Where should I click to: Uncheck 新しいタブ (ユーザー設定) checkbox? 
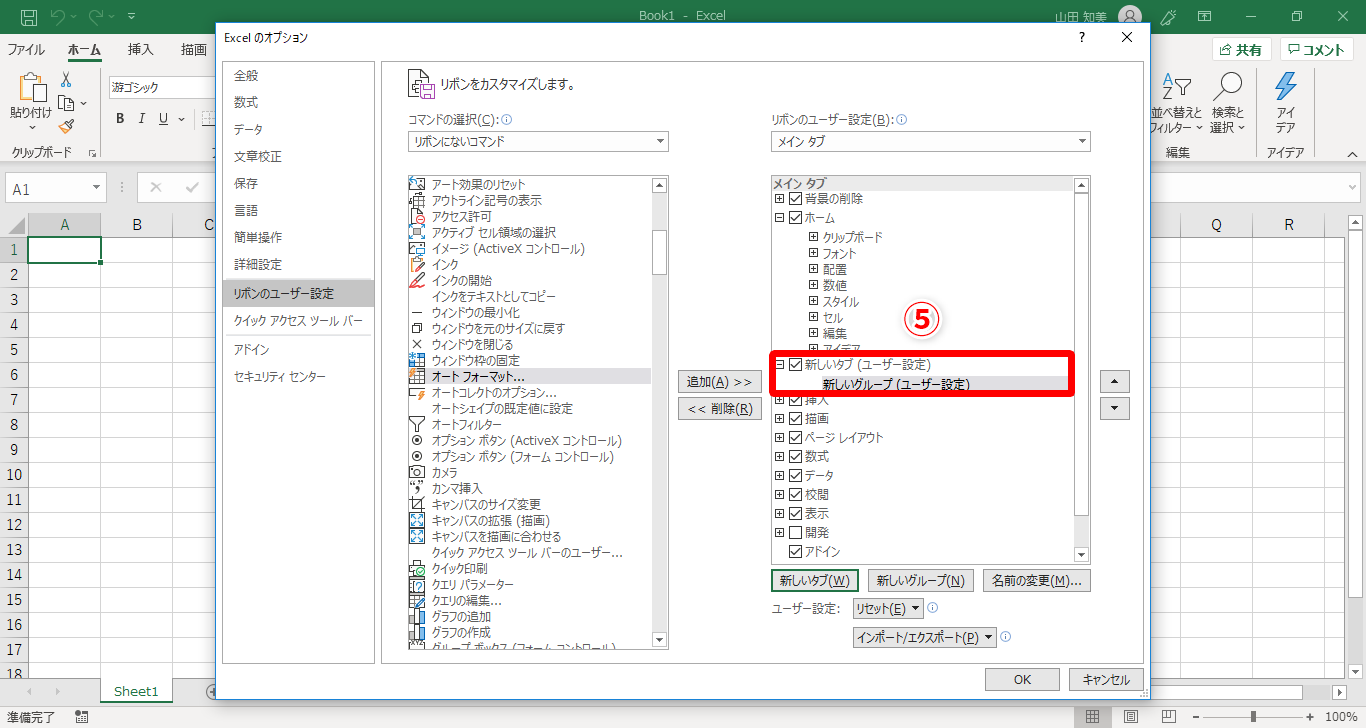796,365
